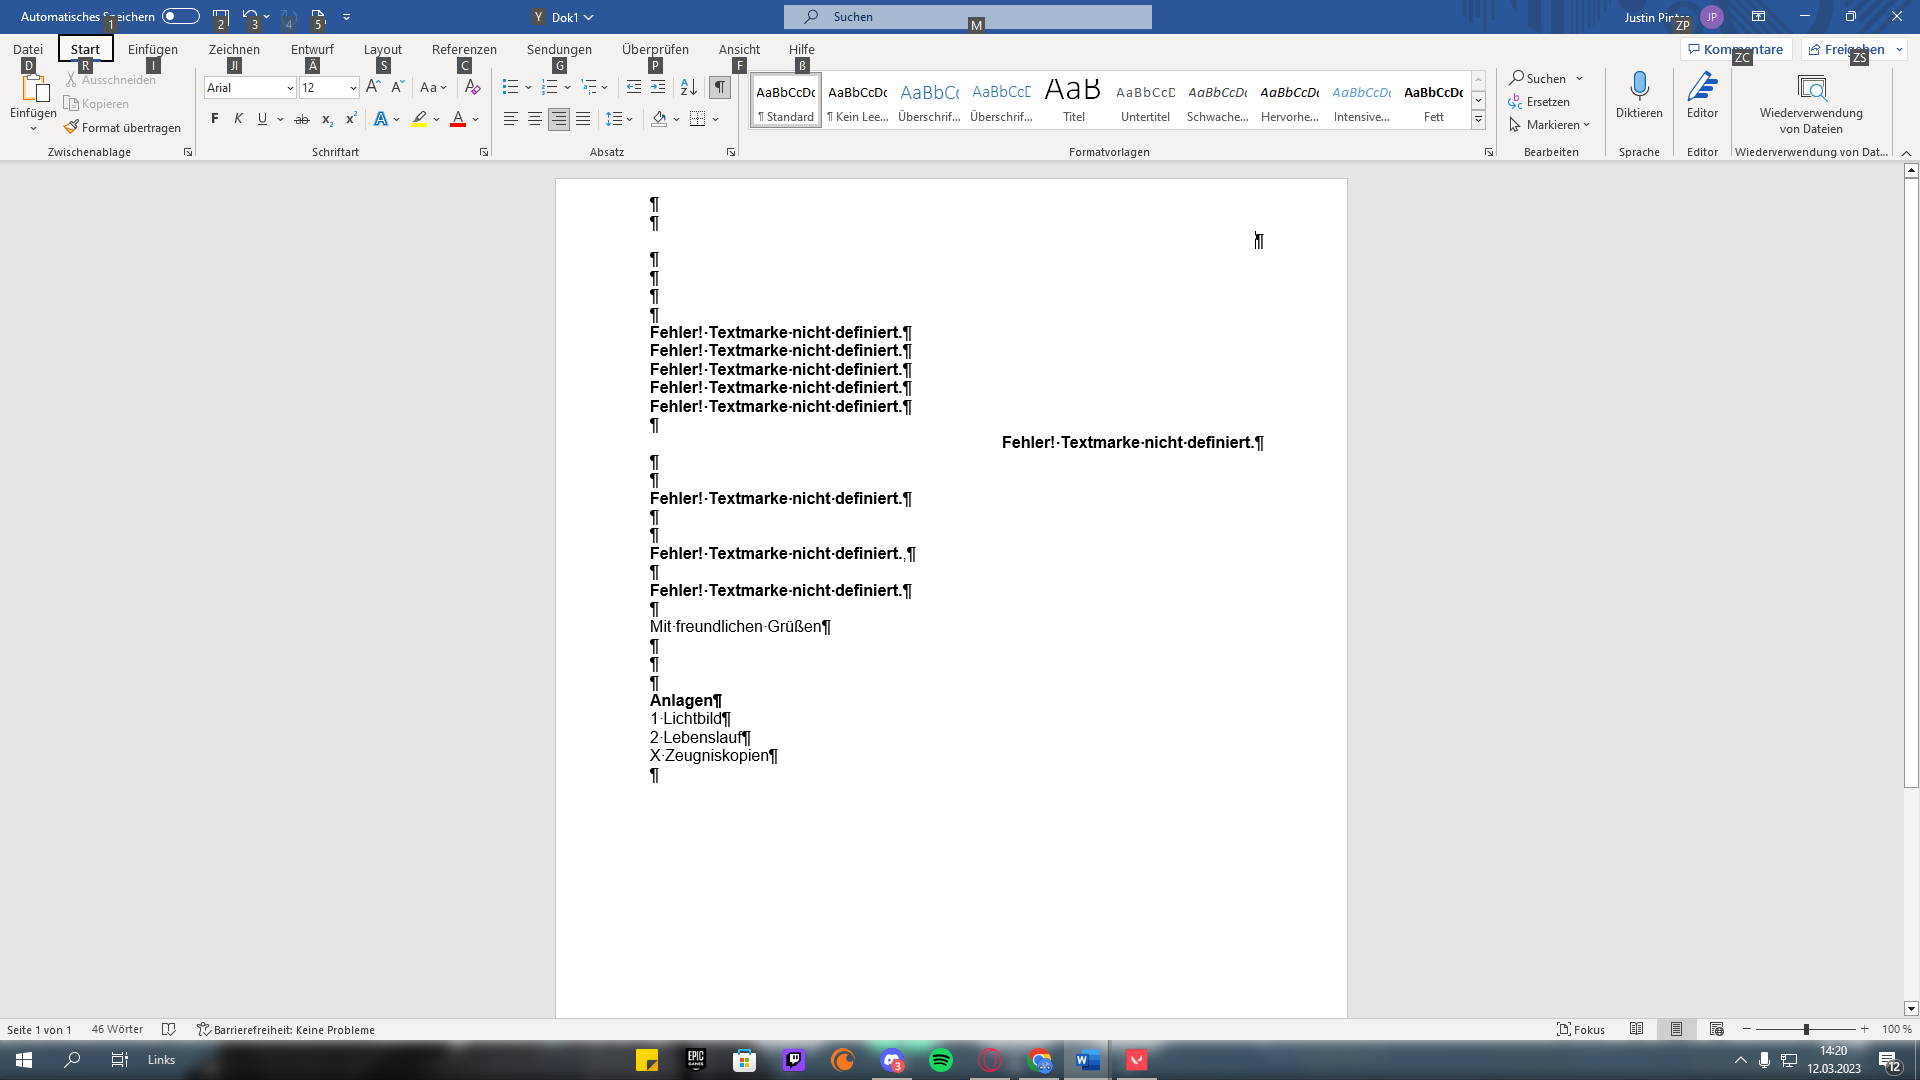Click the Kommentare button
Viewport: 1920px width, 1080px height.
point(1736,49)
